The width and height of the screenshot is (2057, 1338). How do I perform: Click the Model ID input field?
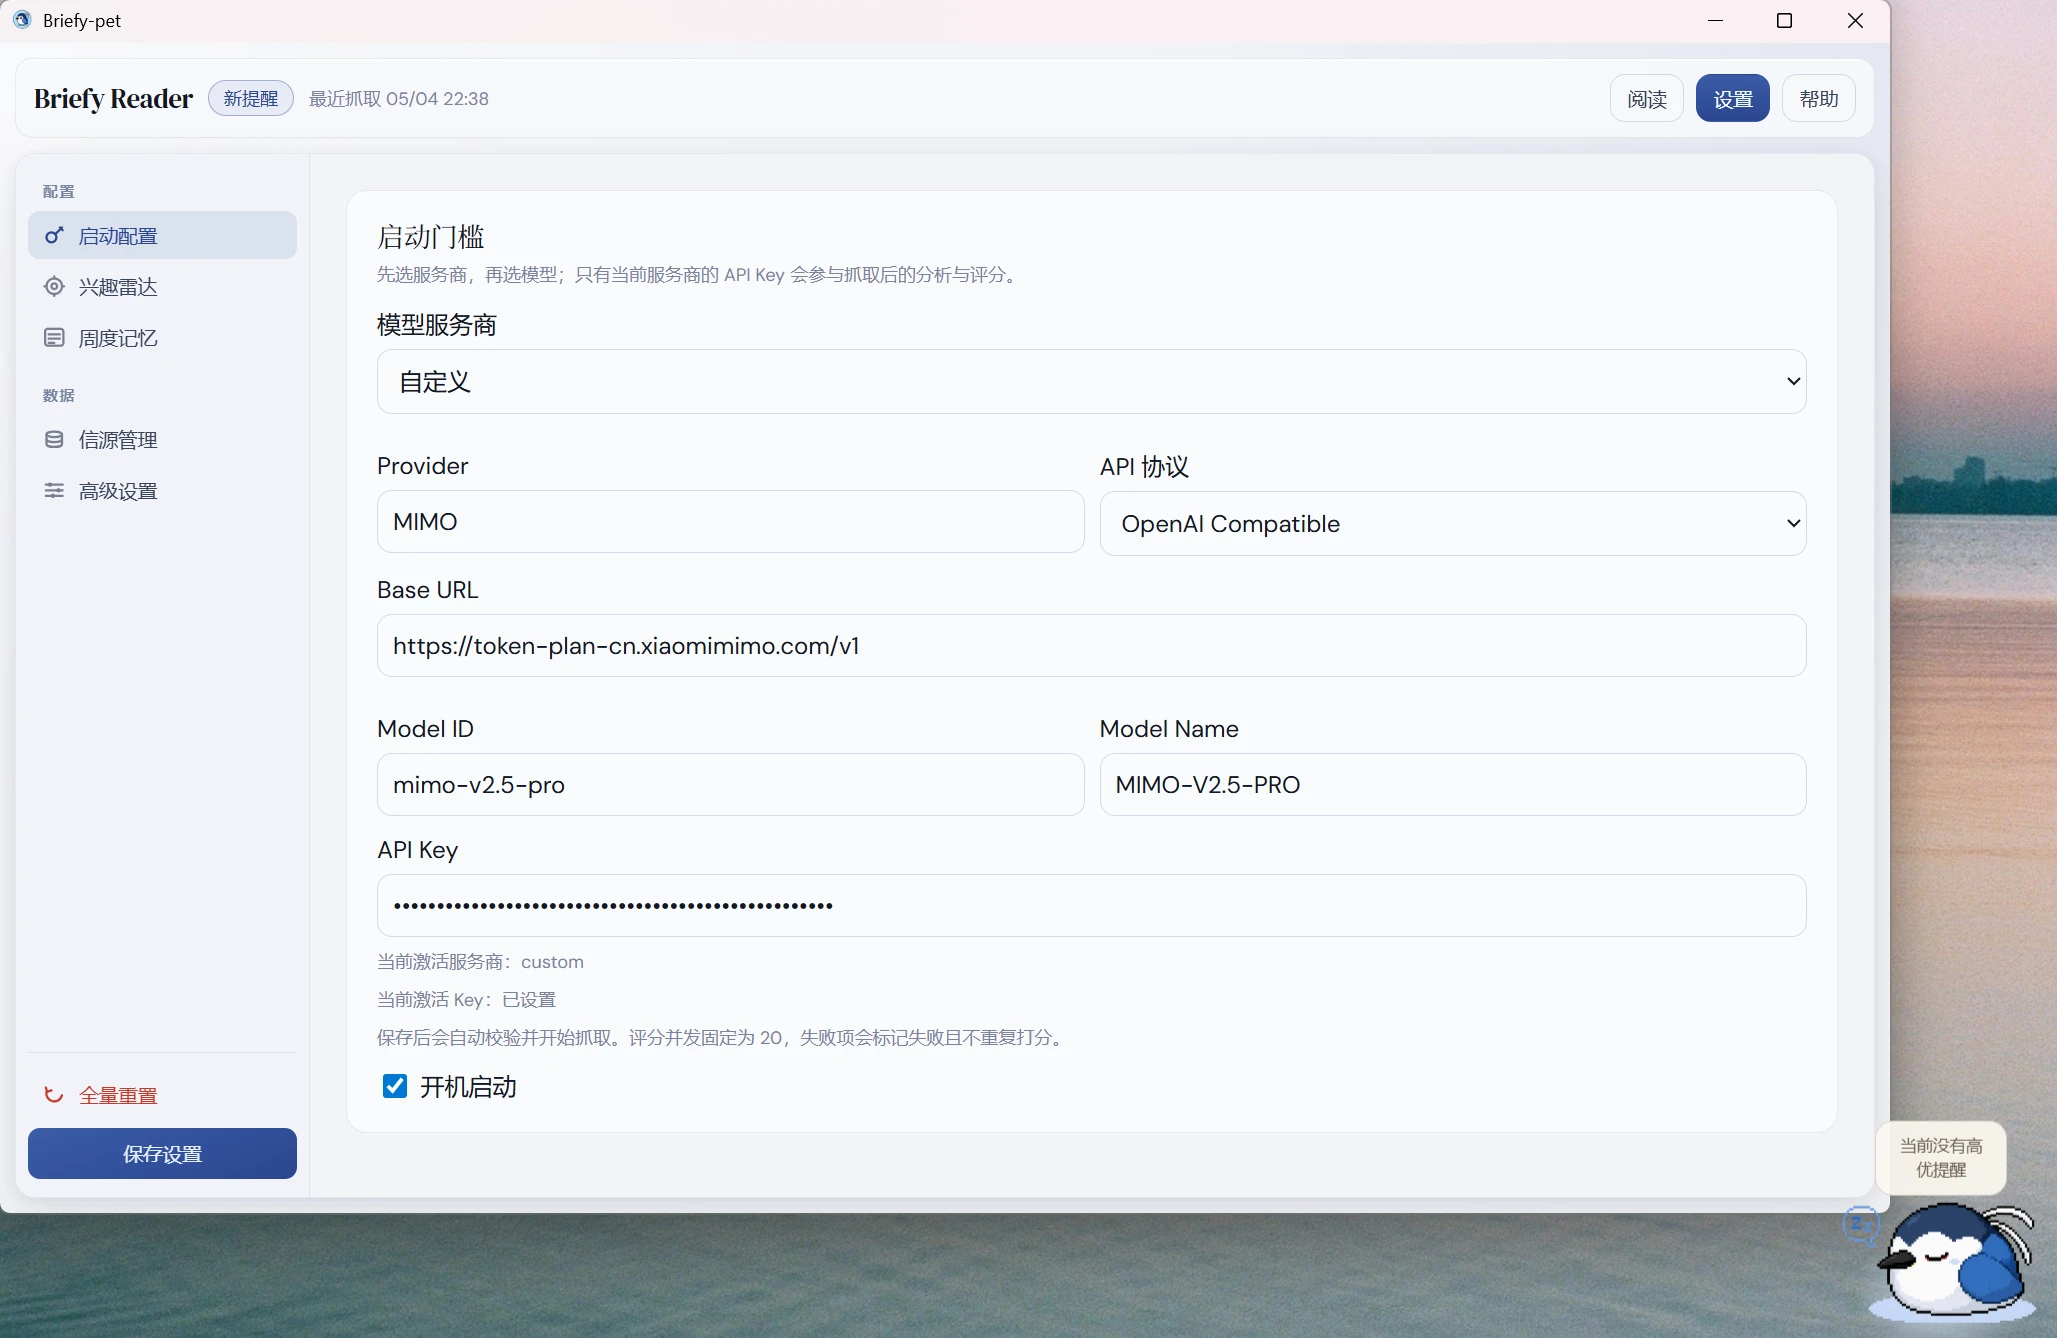point(730,784)
